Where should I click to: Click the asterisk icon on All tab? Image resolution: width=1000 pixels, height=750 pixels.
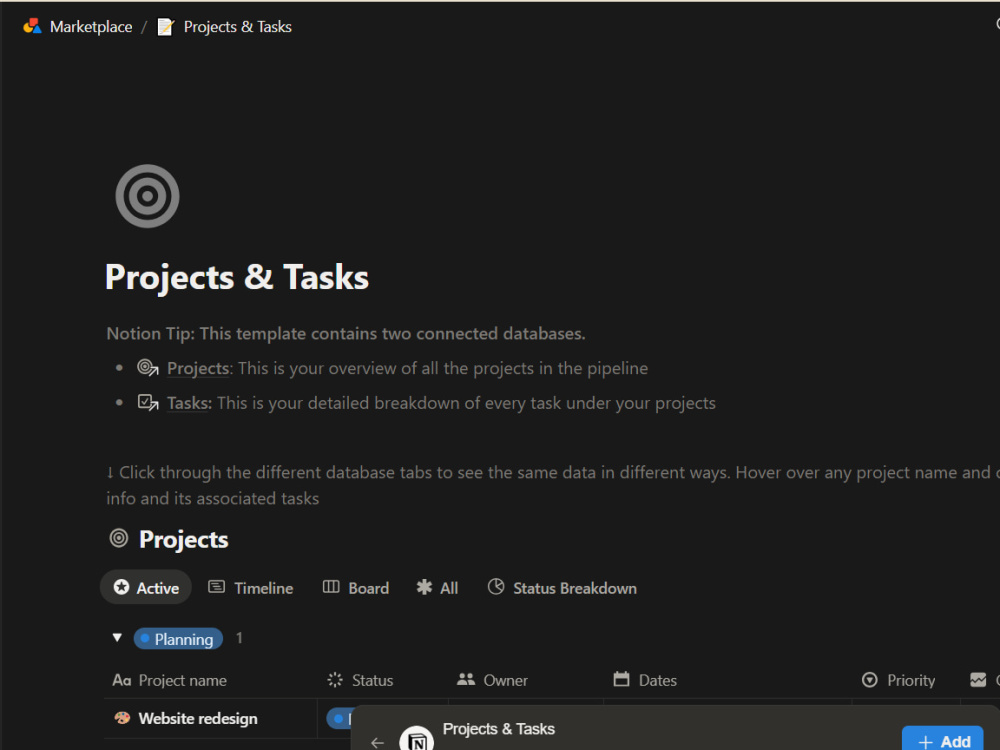coord(424,587)
